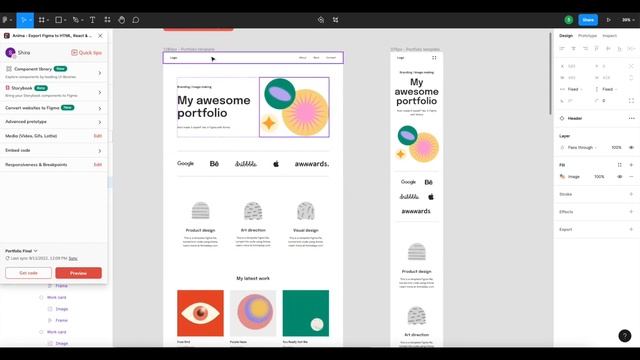This screenshot has width=640, height=360.
Task: Click the Share button
Action: (x=588, y=20)
